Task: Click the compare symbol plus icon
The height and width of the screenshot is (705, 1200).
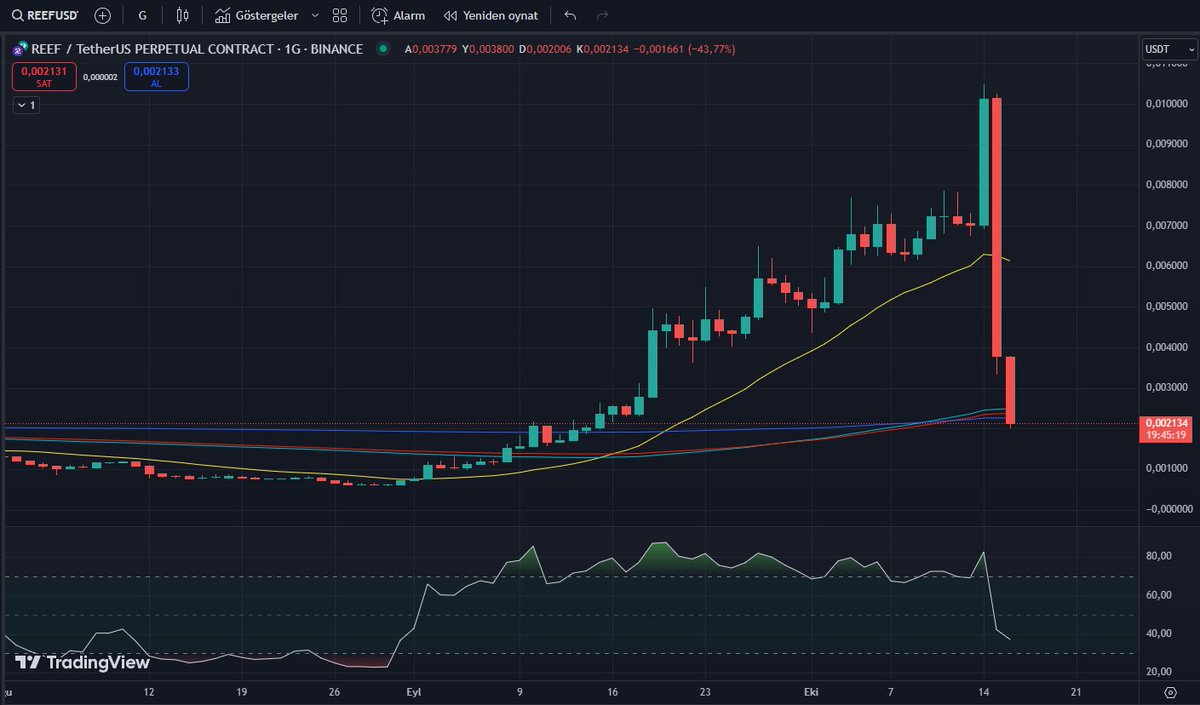Action: coord(101,15)
